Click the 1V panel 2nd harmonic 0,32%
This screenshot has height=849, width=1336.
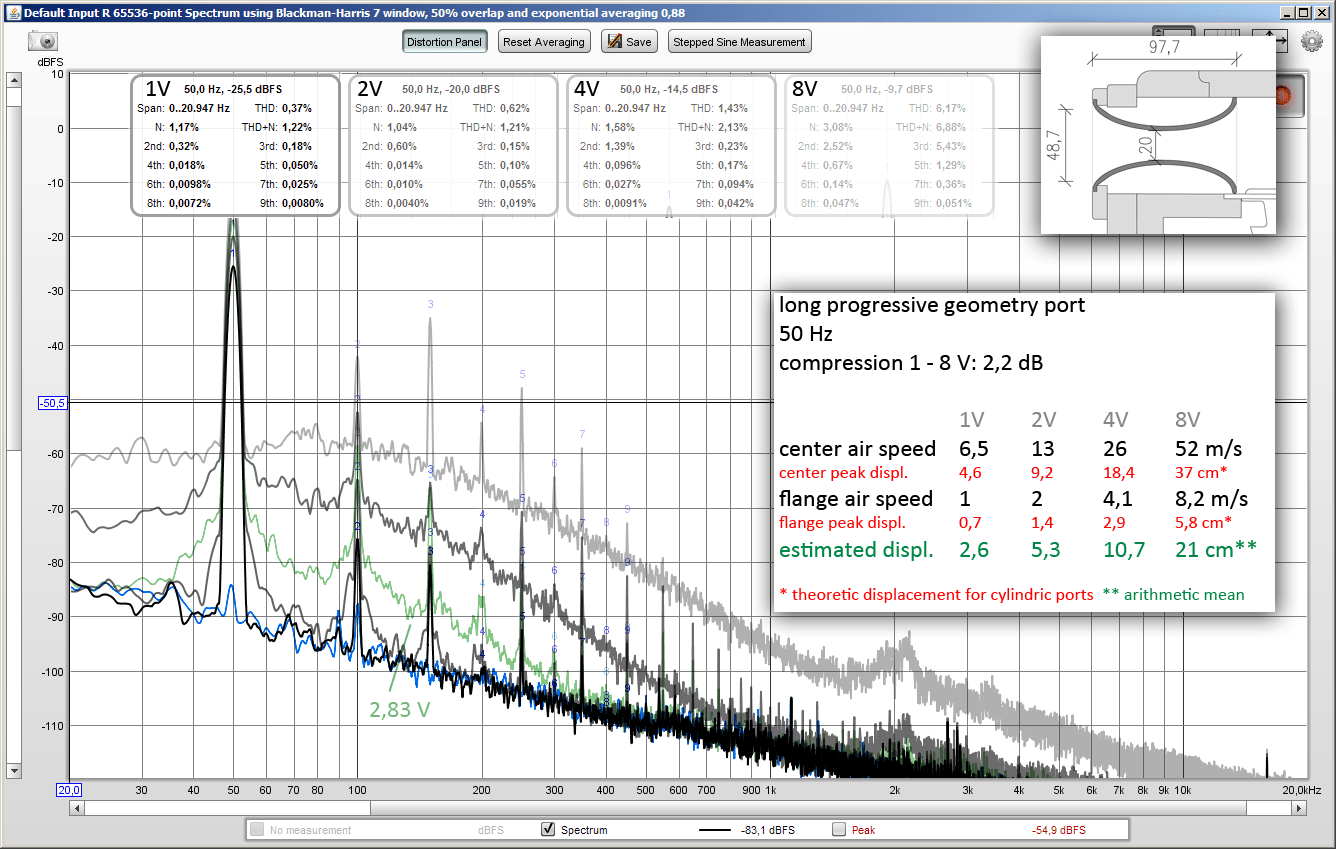click(184, 146)
